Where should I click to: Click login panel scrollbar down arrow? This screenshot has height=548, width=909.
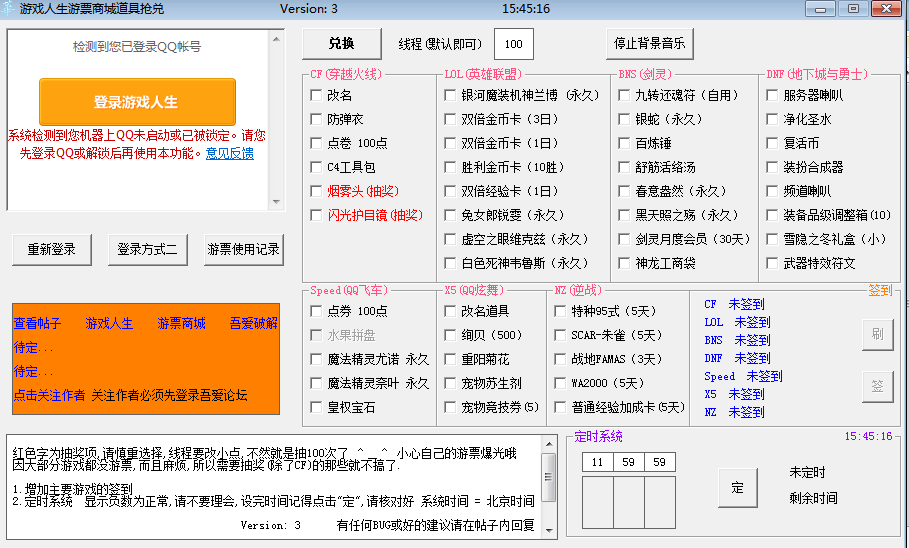276,202
